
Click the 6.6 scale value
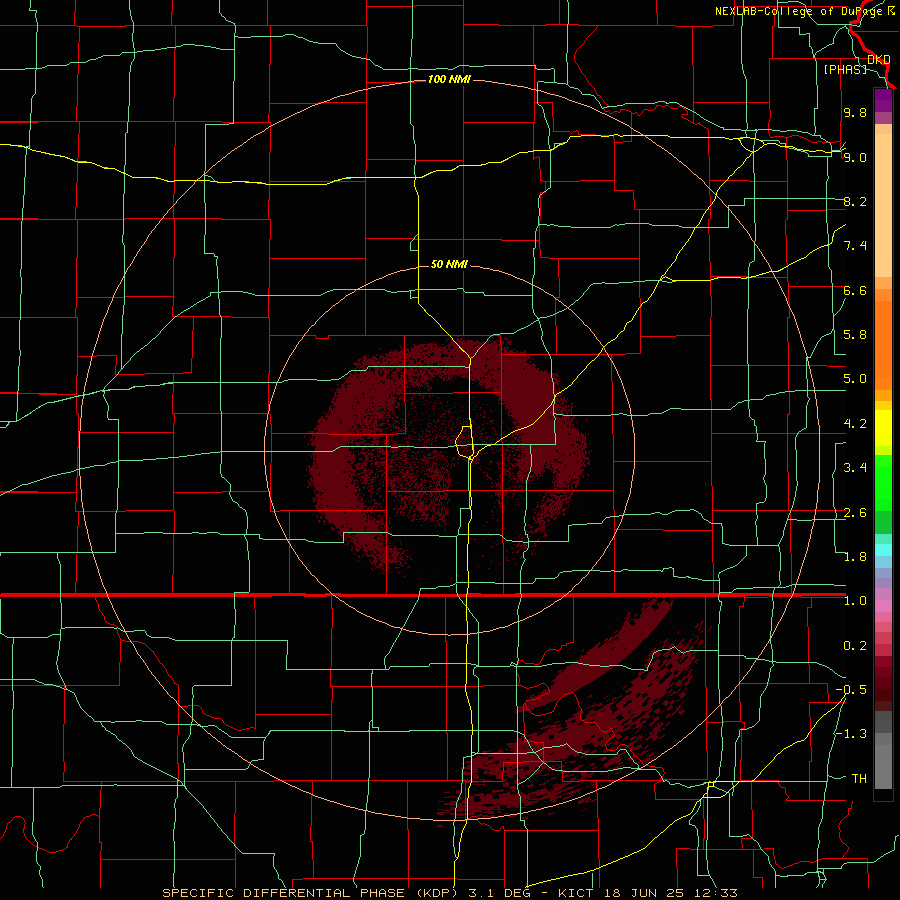pos(855,290)
